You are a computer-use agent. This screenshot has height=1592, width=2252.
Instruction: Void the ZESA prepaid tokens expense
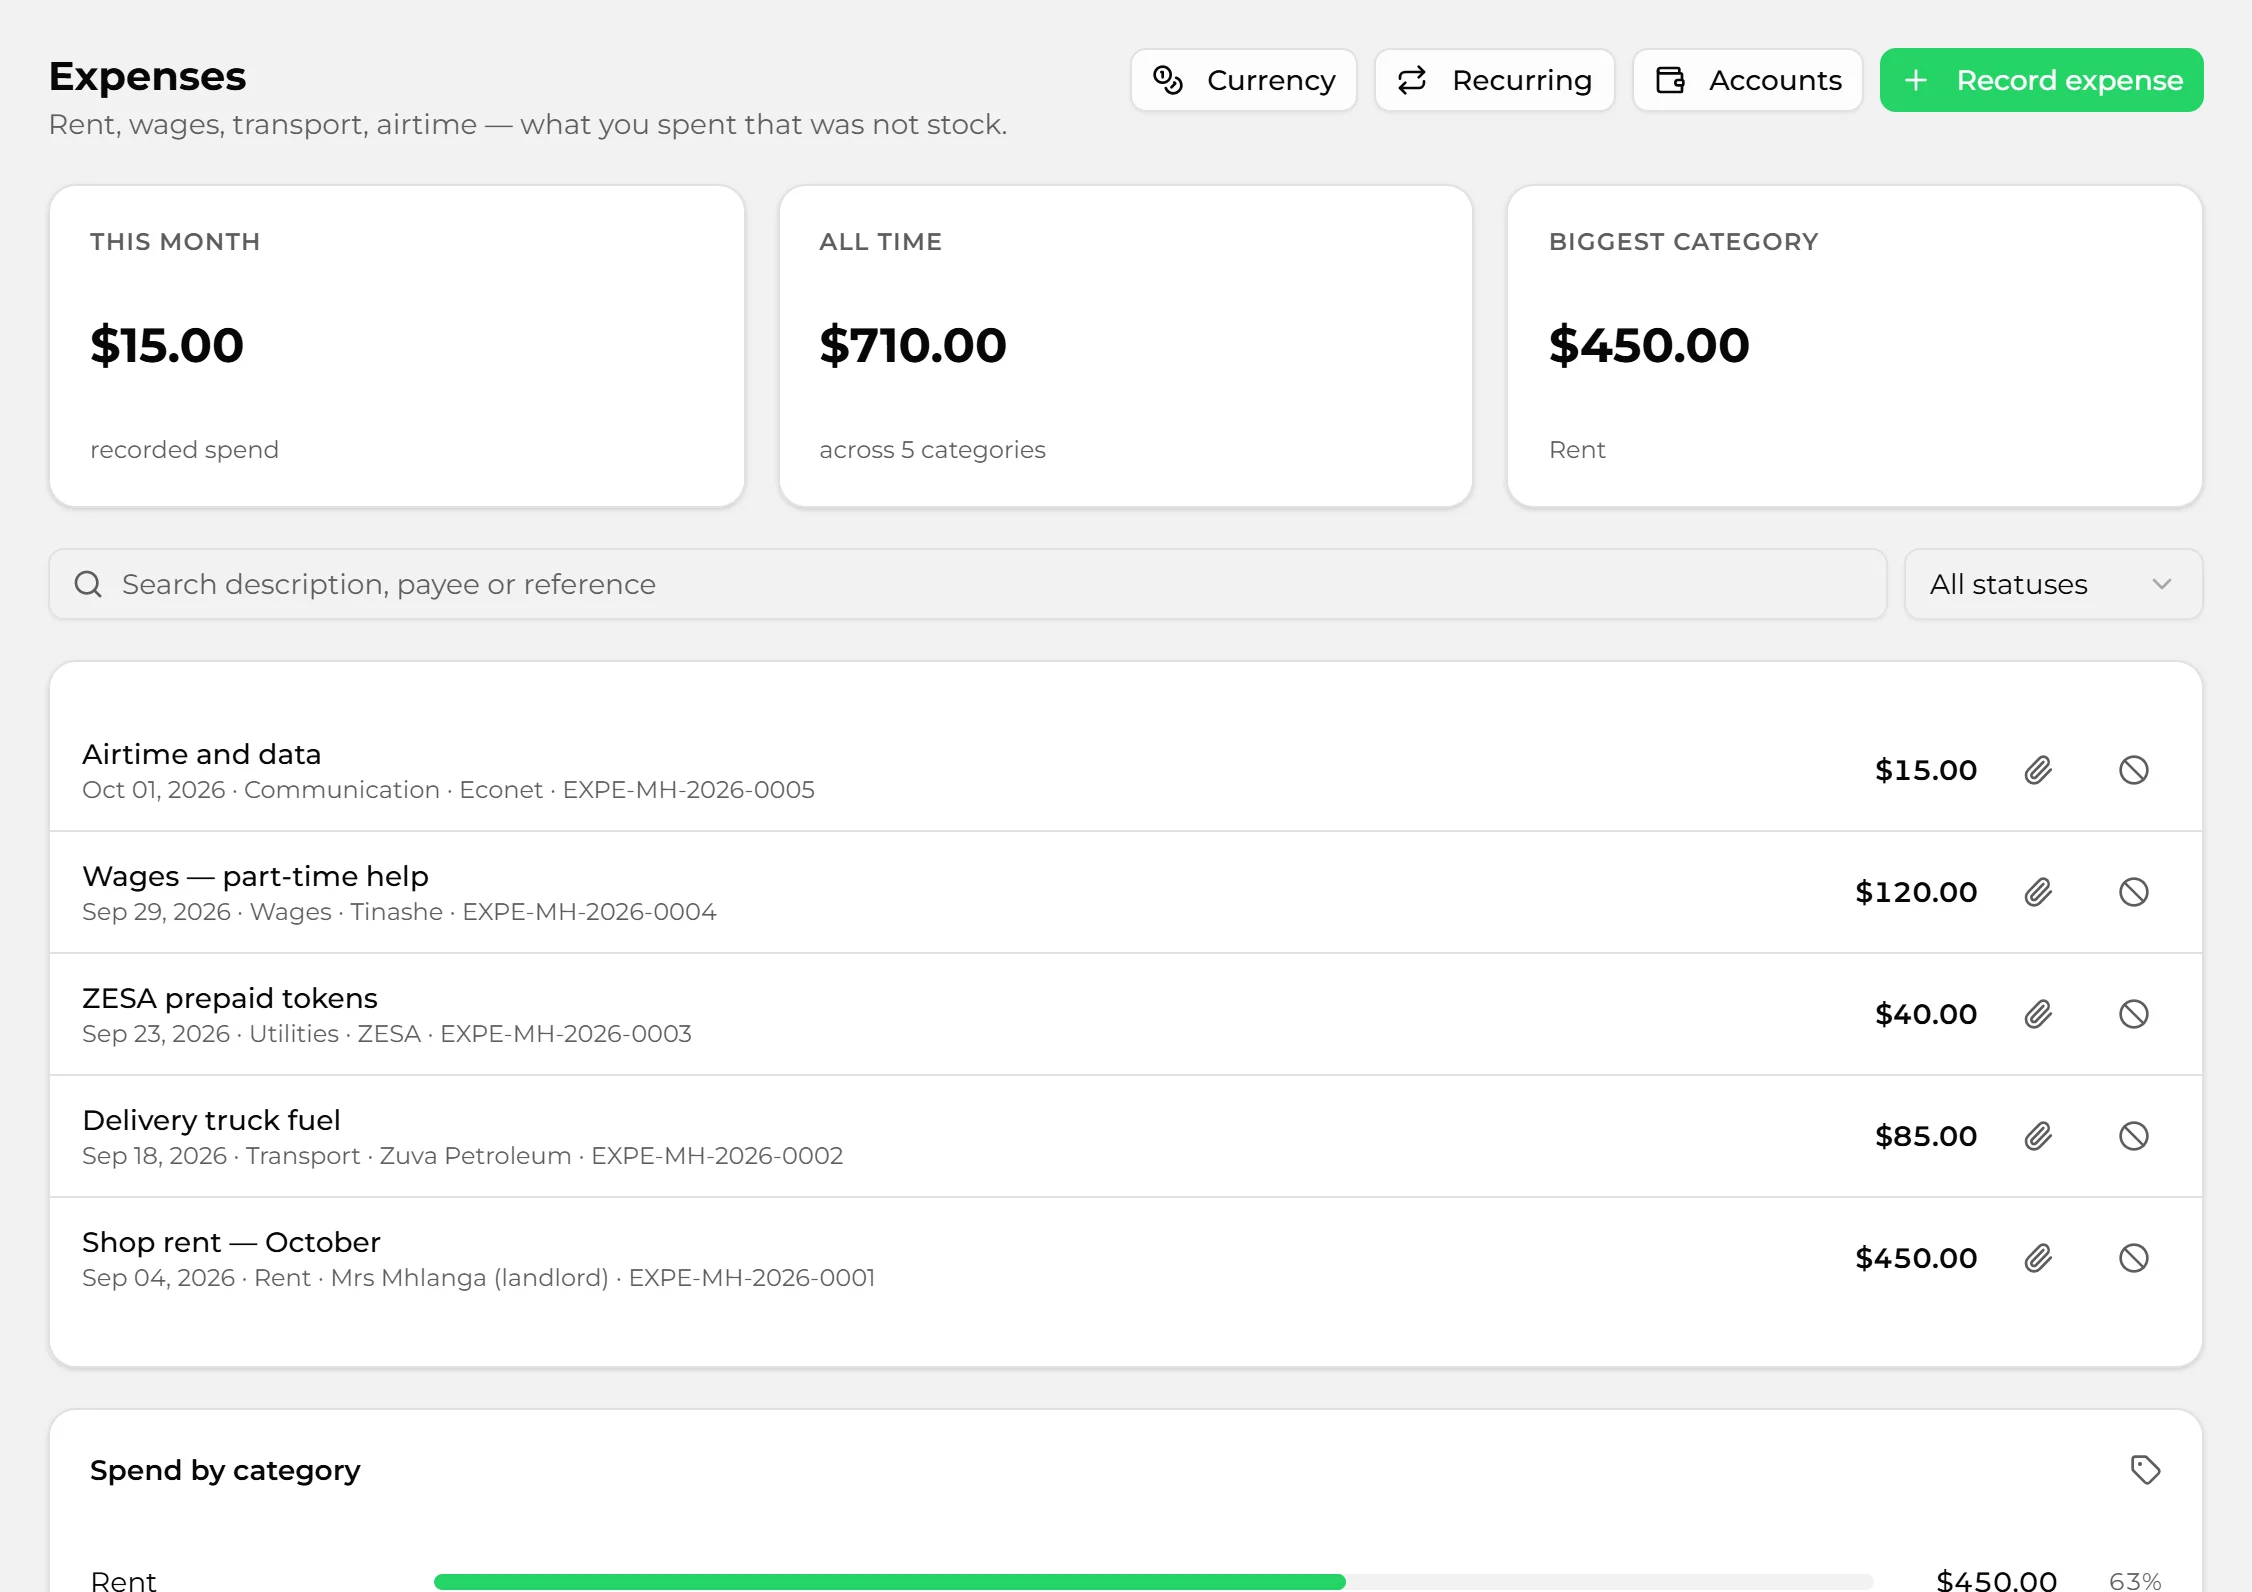click(2134, 1014)
